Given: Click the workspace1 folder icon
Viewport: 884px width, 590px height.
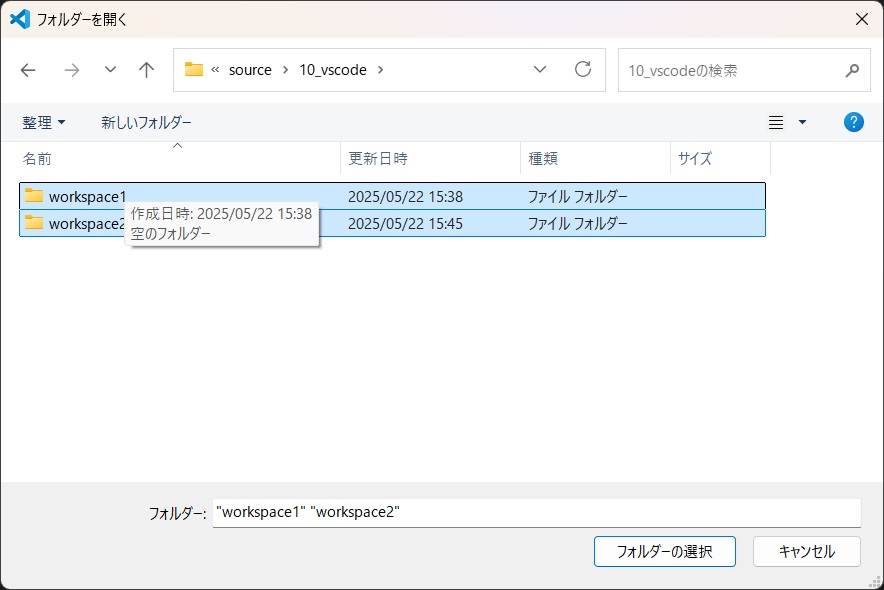Looking at the screenshot, I should (35, 196).
